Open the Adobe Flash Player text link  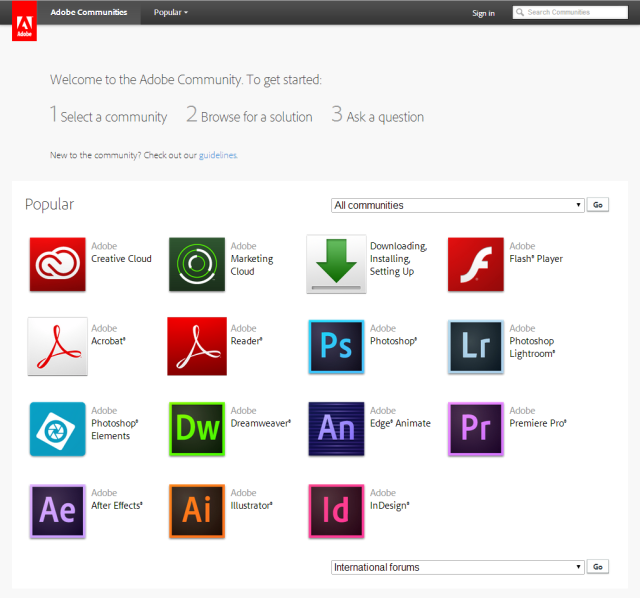536,252
